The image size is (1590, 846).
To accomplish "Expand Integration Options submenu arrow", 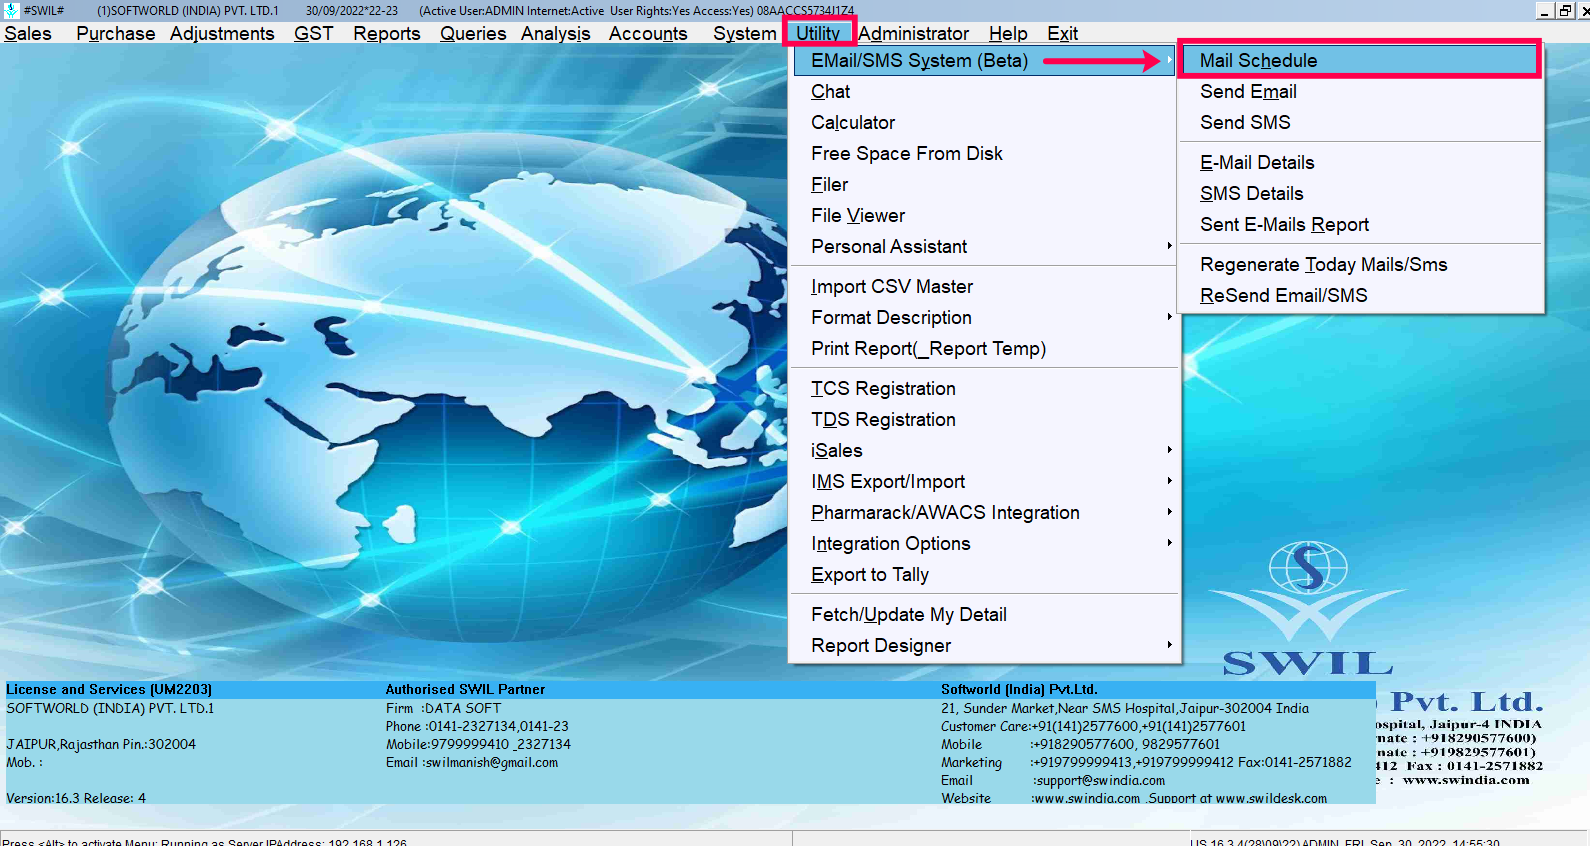I will pyautogui.click(x=1169, y=543).
